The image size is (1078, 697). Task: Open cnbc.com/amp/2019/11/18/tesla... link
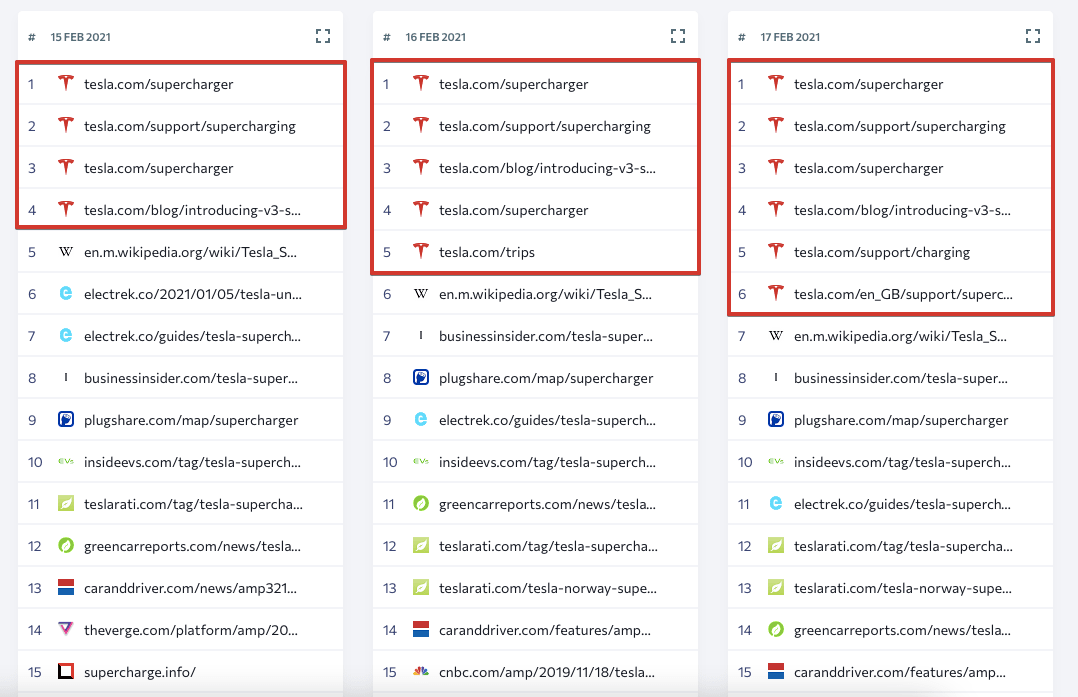click(547, 672)
